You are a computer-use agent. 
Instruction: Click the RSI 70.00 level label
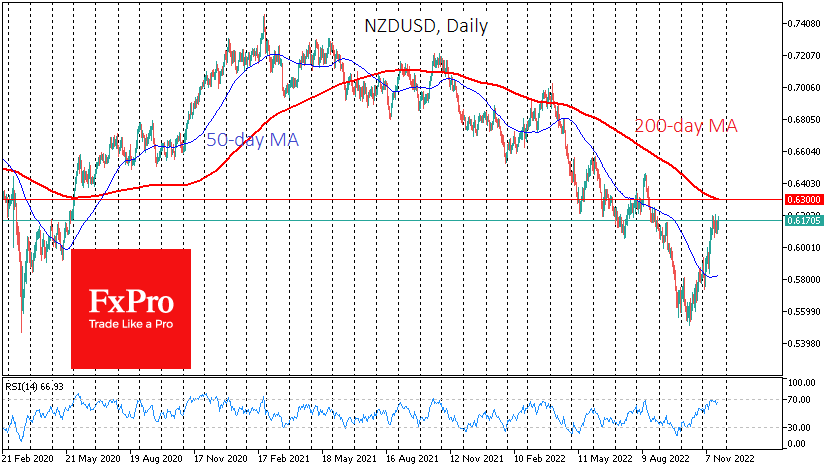[798, 400]
